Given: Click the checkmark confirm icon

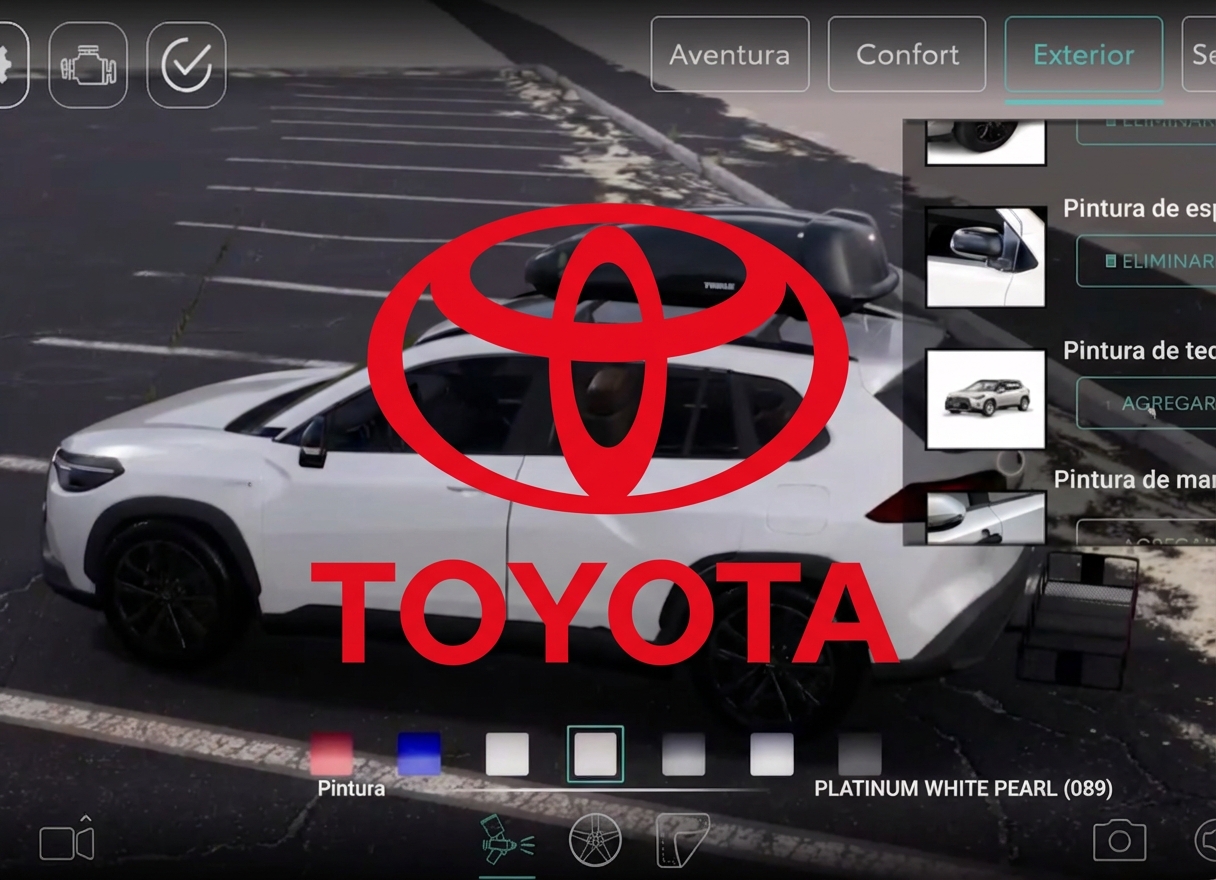Looking at the screenshot, I should [x=186, y=65].
